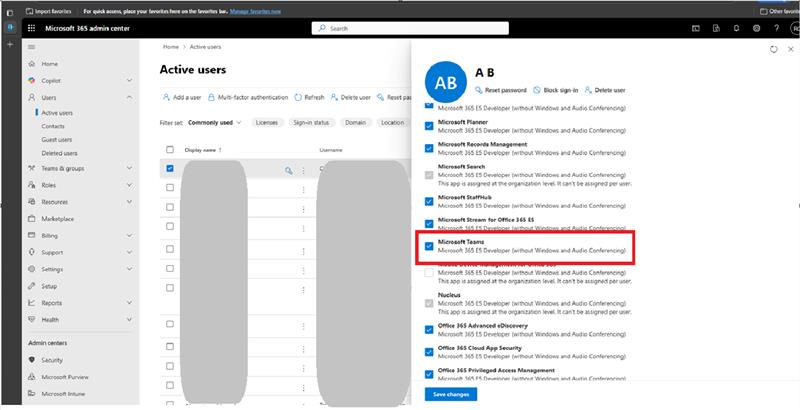Open the Microsoft Purview admin center
The image size is (800, 410).
coord(65,377)
